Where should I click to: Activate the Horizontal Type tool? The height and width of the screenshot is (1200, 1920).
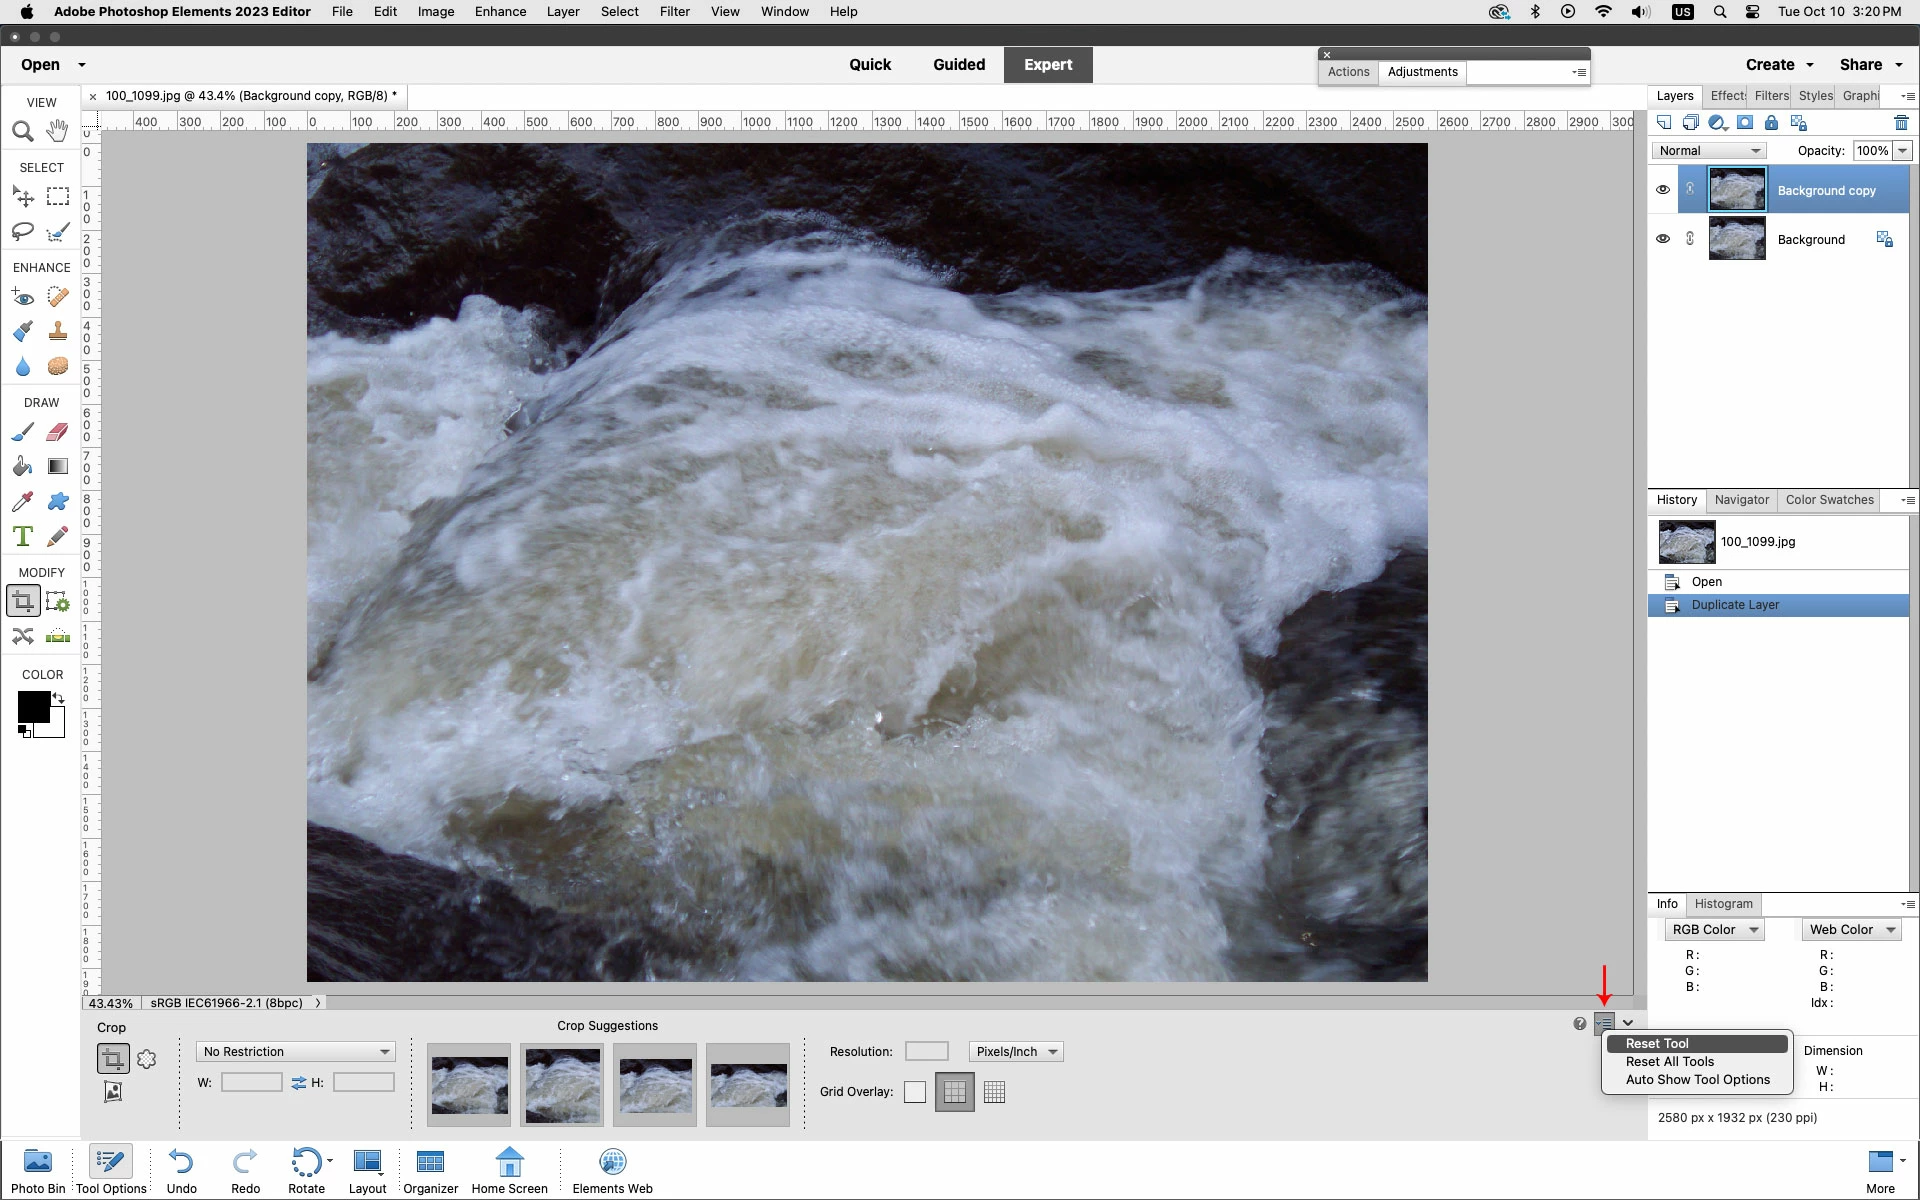pyautogui.click(x=22, y=536)
